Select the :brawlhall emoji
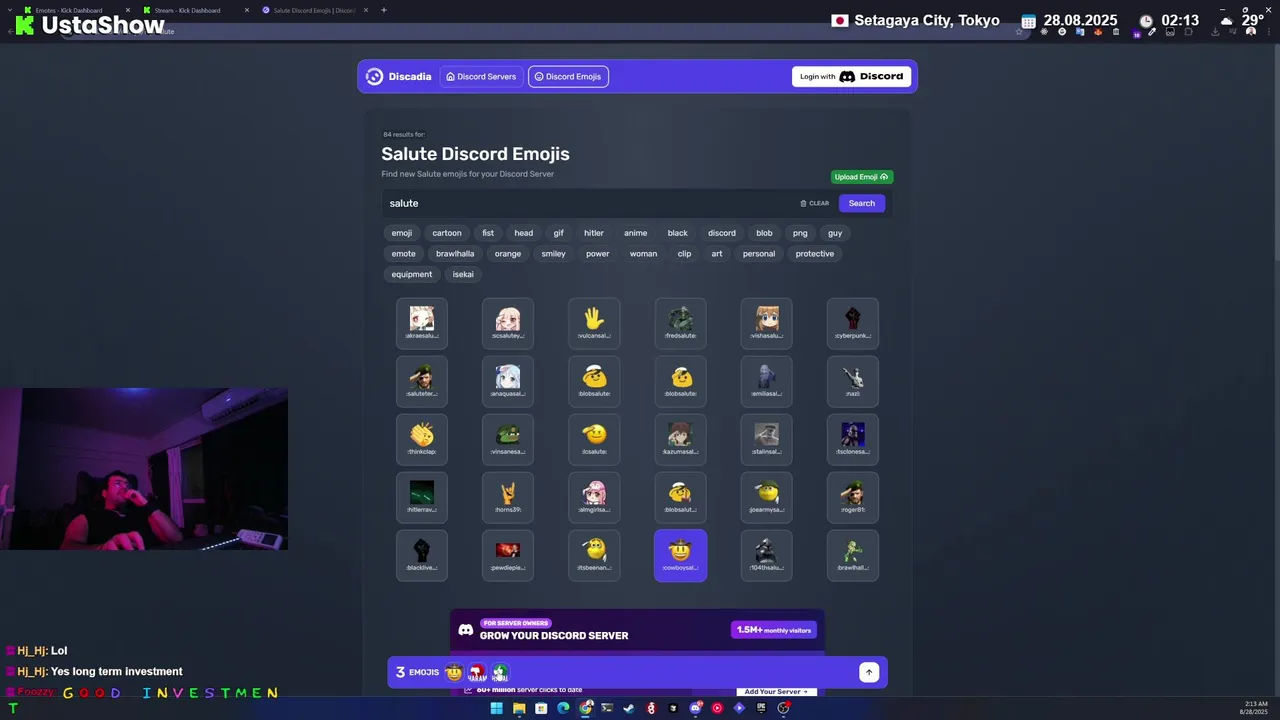This screenshot has width=1280, height=720. pyautogui.click(x=853, y=555)
